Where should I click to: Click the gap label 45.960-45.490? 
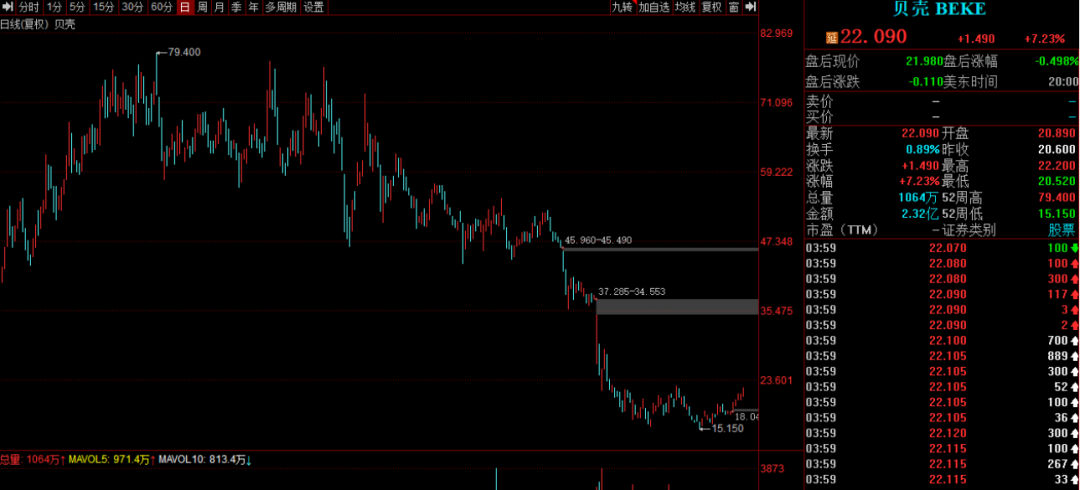coord(598,241)
